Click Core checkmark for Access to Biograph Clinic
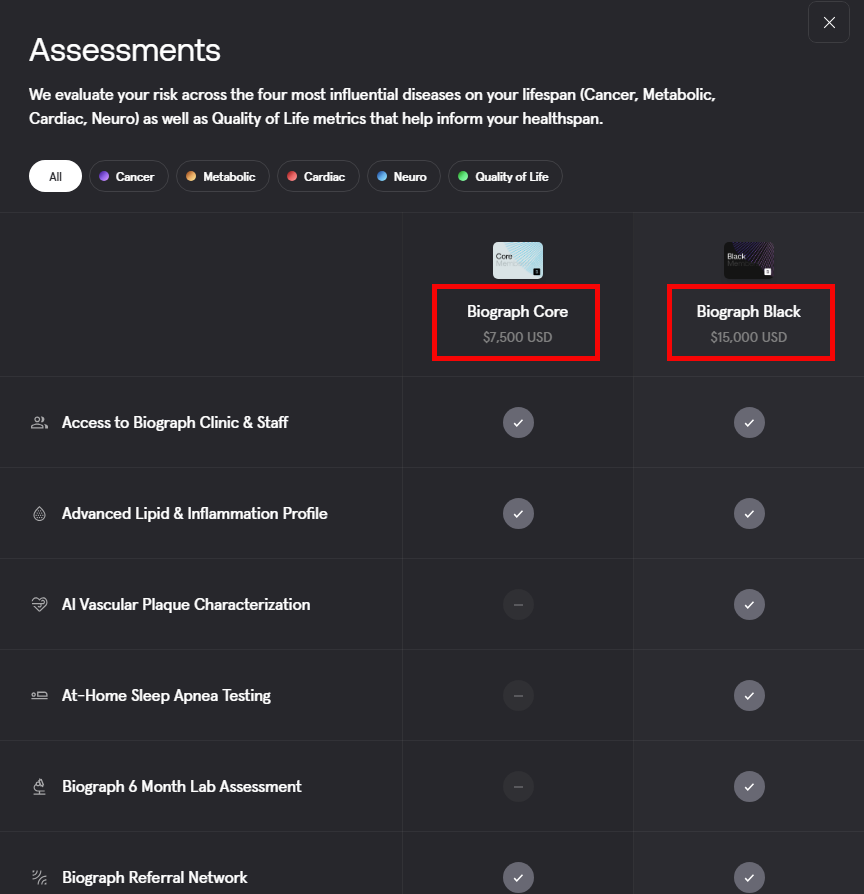864x894 pixels. (x=518, y=422)
